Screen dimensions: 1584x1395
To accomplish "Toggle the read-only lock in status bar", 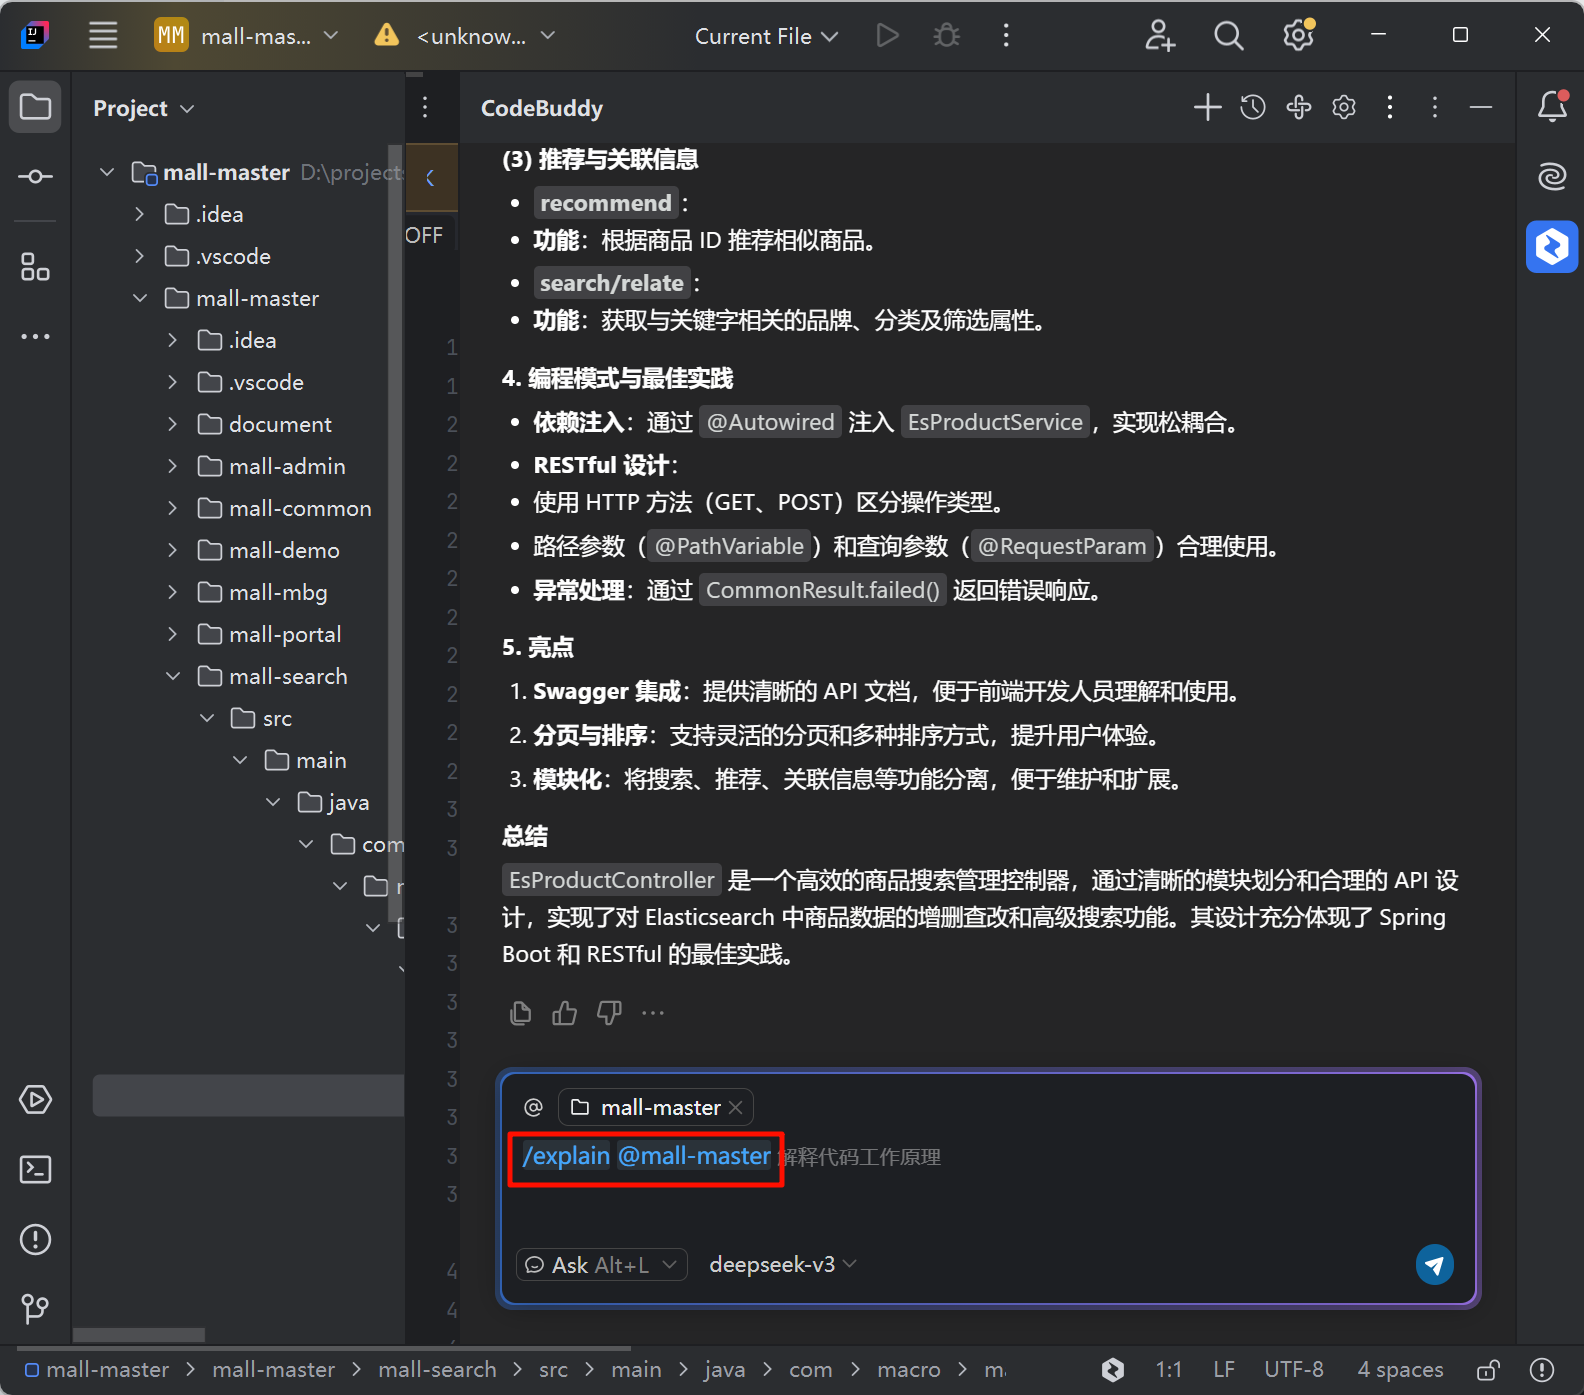I will pyautogui.click(x=1488, y=1369).
